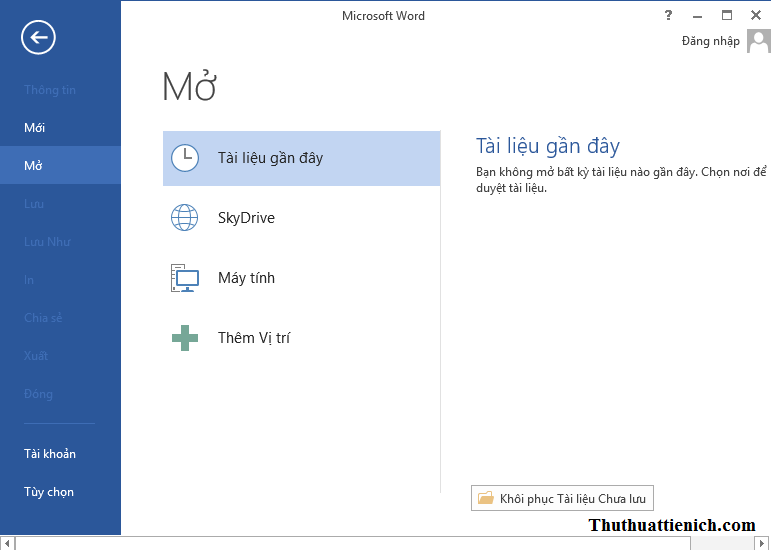
Task: Maximize the Word window
Action: 727,15
